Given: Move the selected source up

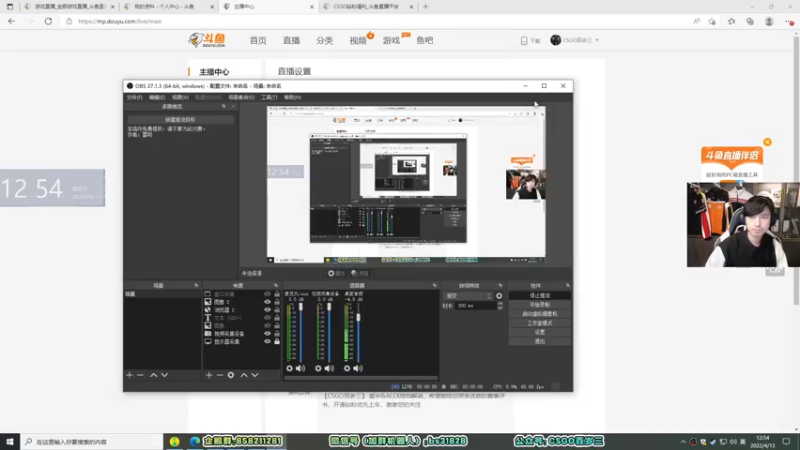Looking at the screenshot, I should [244, 375].
